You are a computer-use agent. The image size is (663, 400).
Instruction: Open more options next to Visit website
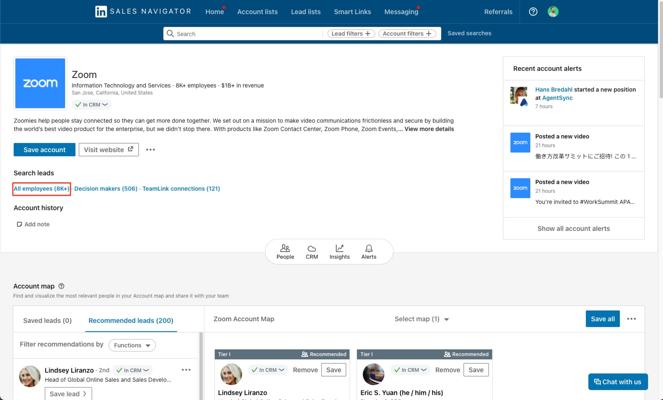[x=151, y=150]
